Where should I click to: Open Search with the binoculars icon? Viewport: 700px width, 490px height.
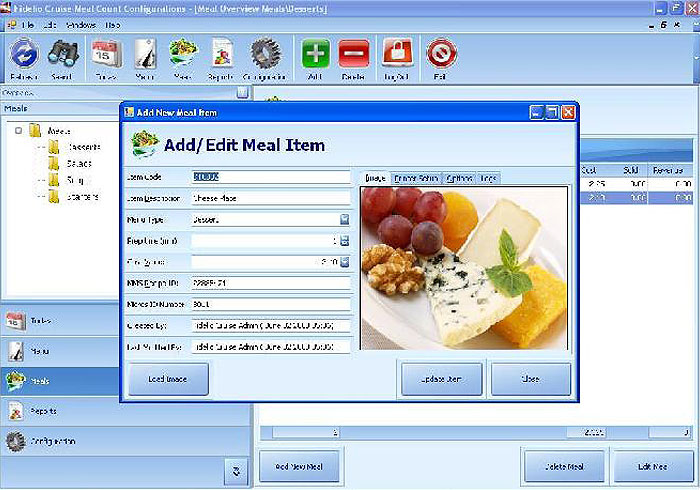coord(64,57)
